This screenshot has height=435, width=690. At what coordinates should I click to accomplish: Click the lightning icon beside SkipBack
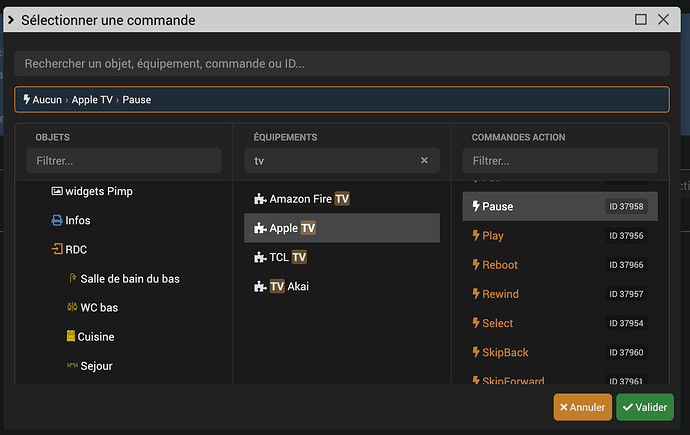(476, 352)
